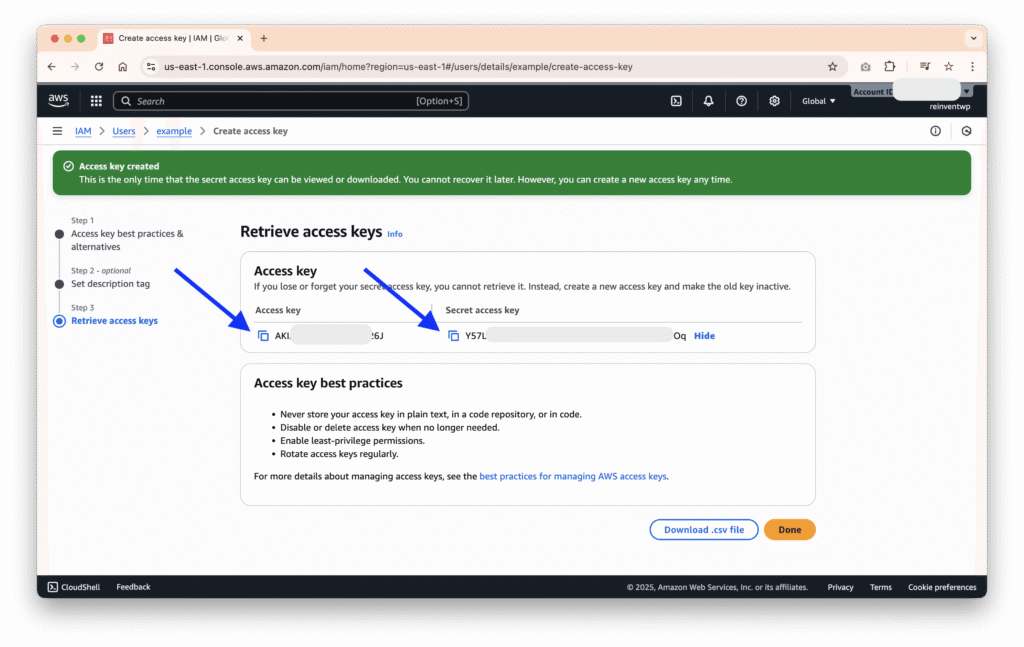
Task: Expand the account menu dropdown
Action: coord(966,92)
